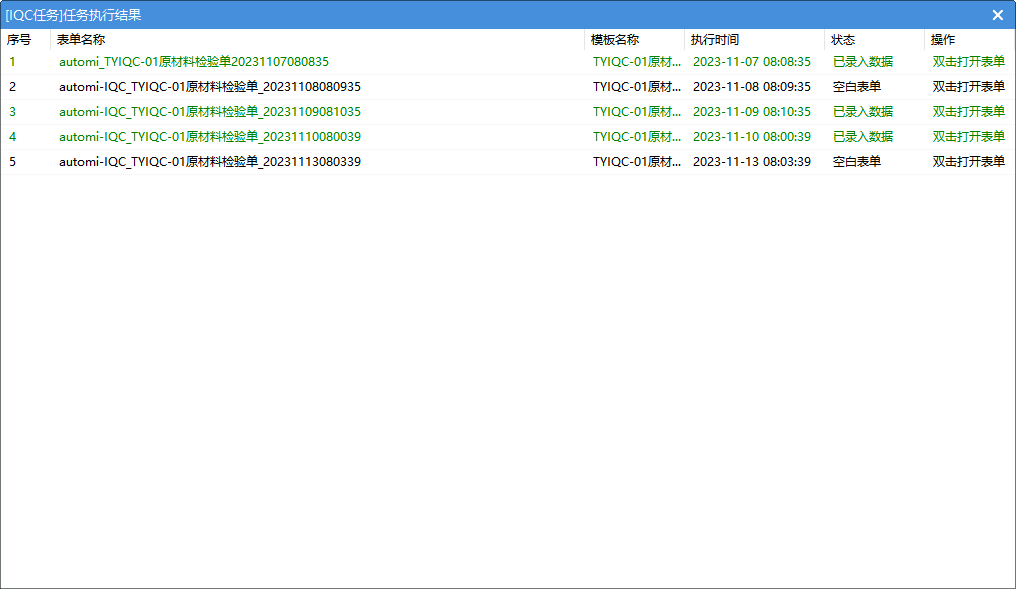The width and height of the screenshot is (1016, 589).
Task: Click 双击打开表单 in row 3
Action: pyautogui.click(x=968, y=112)
